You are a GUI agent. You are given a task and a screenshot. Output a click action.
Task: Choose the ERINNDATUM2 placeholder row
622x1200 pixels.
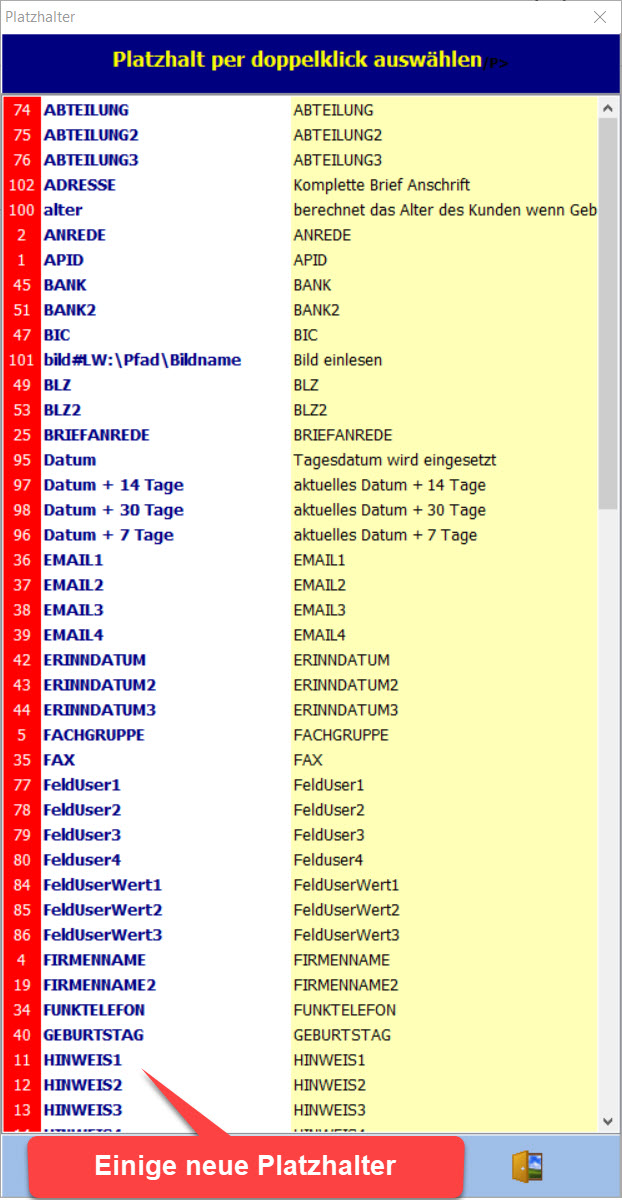(x=100, y=685)
